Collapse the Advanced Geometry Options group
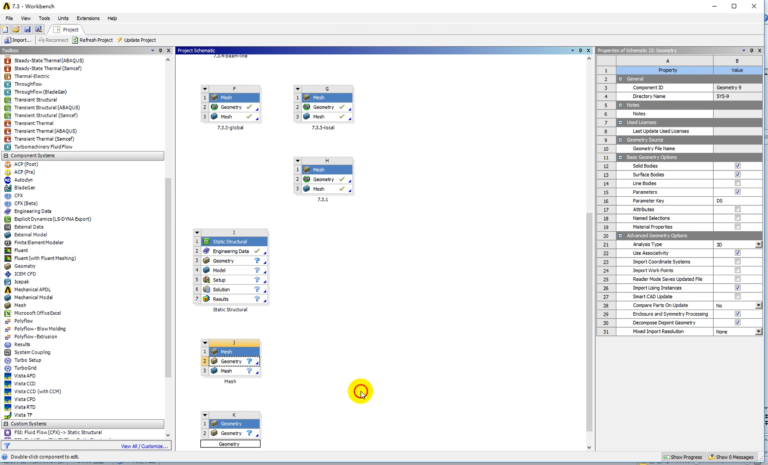768x465 pixels. (x=620, y=236)
